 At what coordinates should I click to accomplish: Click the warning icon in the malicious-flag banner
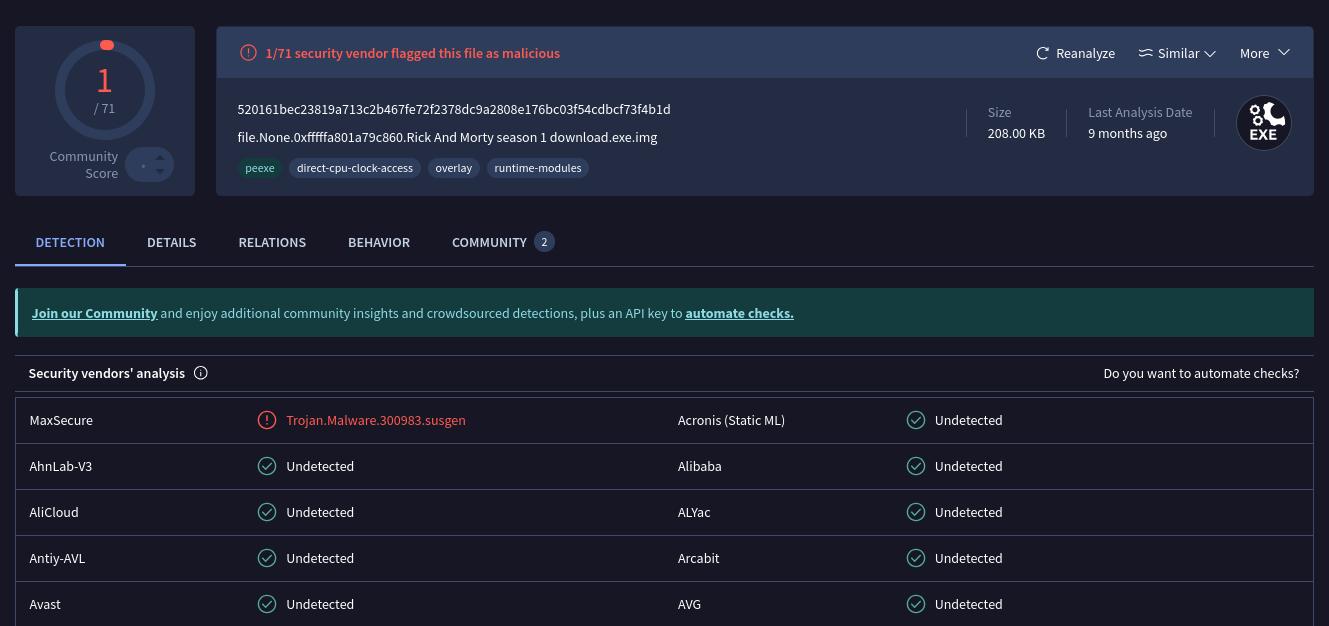[248, 53]
